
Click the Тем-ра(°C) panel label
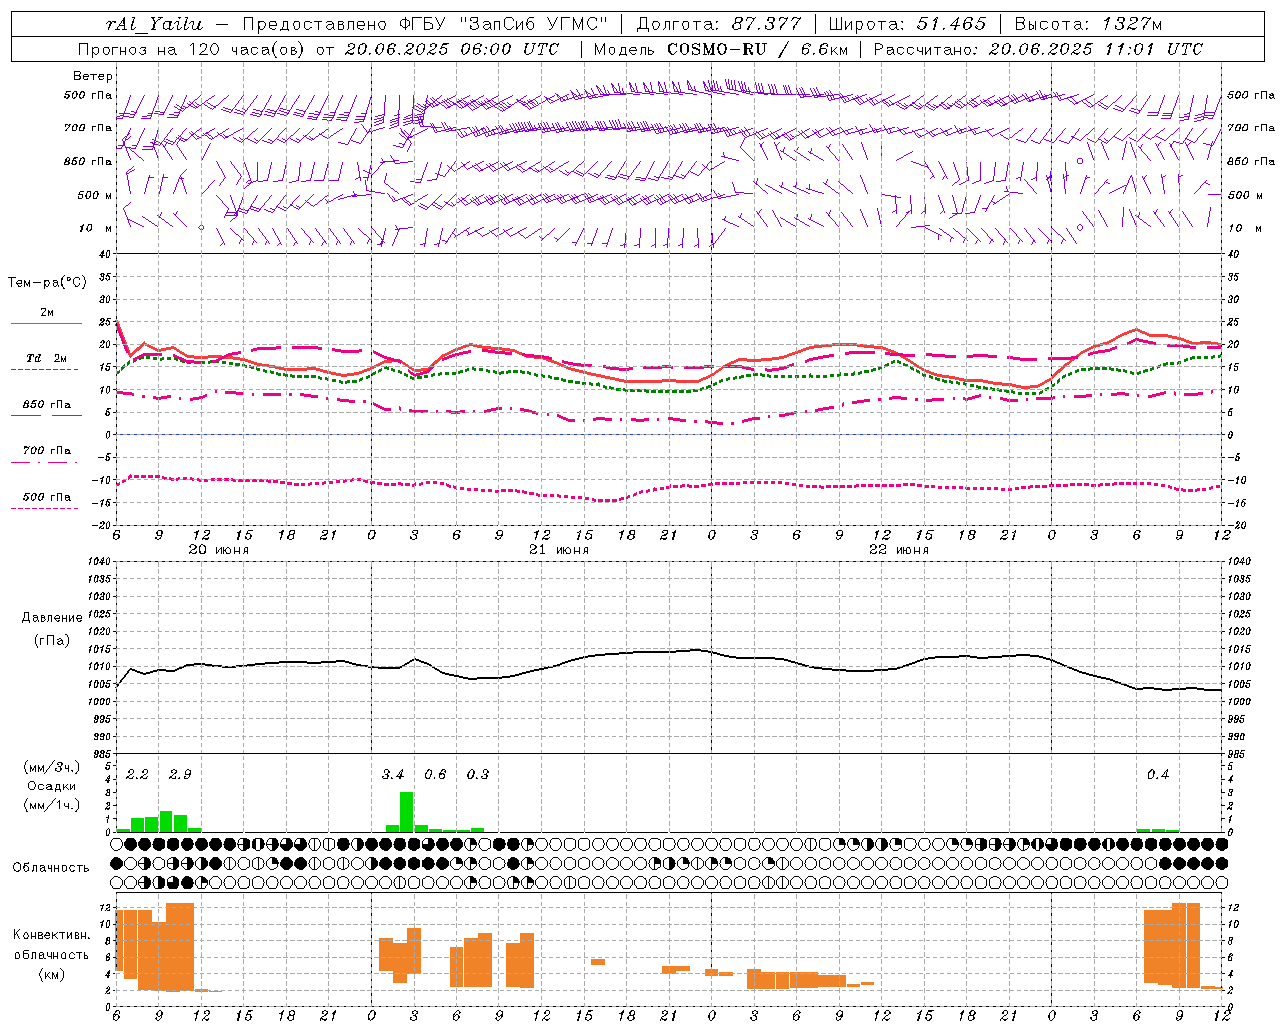coord(47,283)
